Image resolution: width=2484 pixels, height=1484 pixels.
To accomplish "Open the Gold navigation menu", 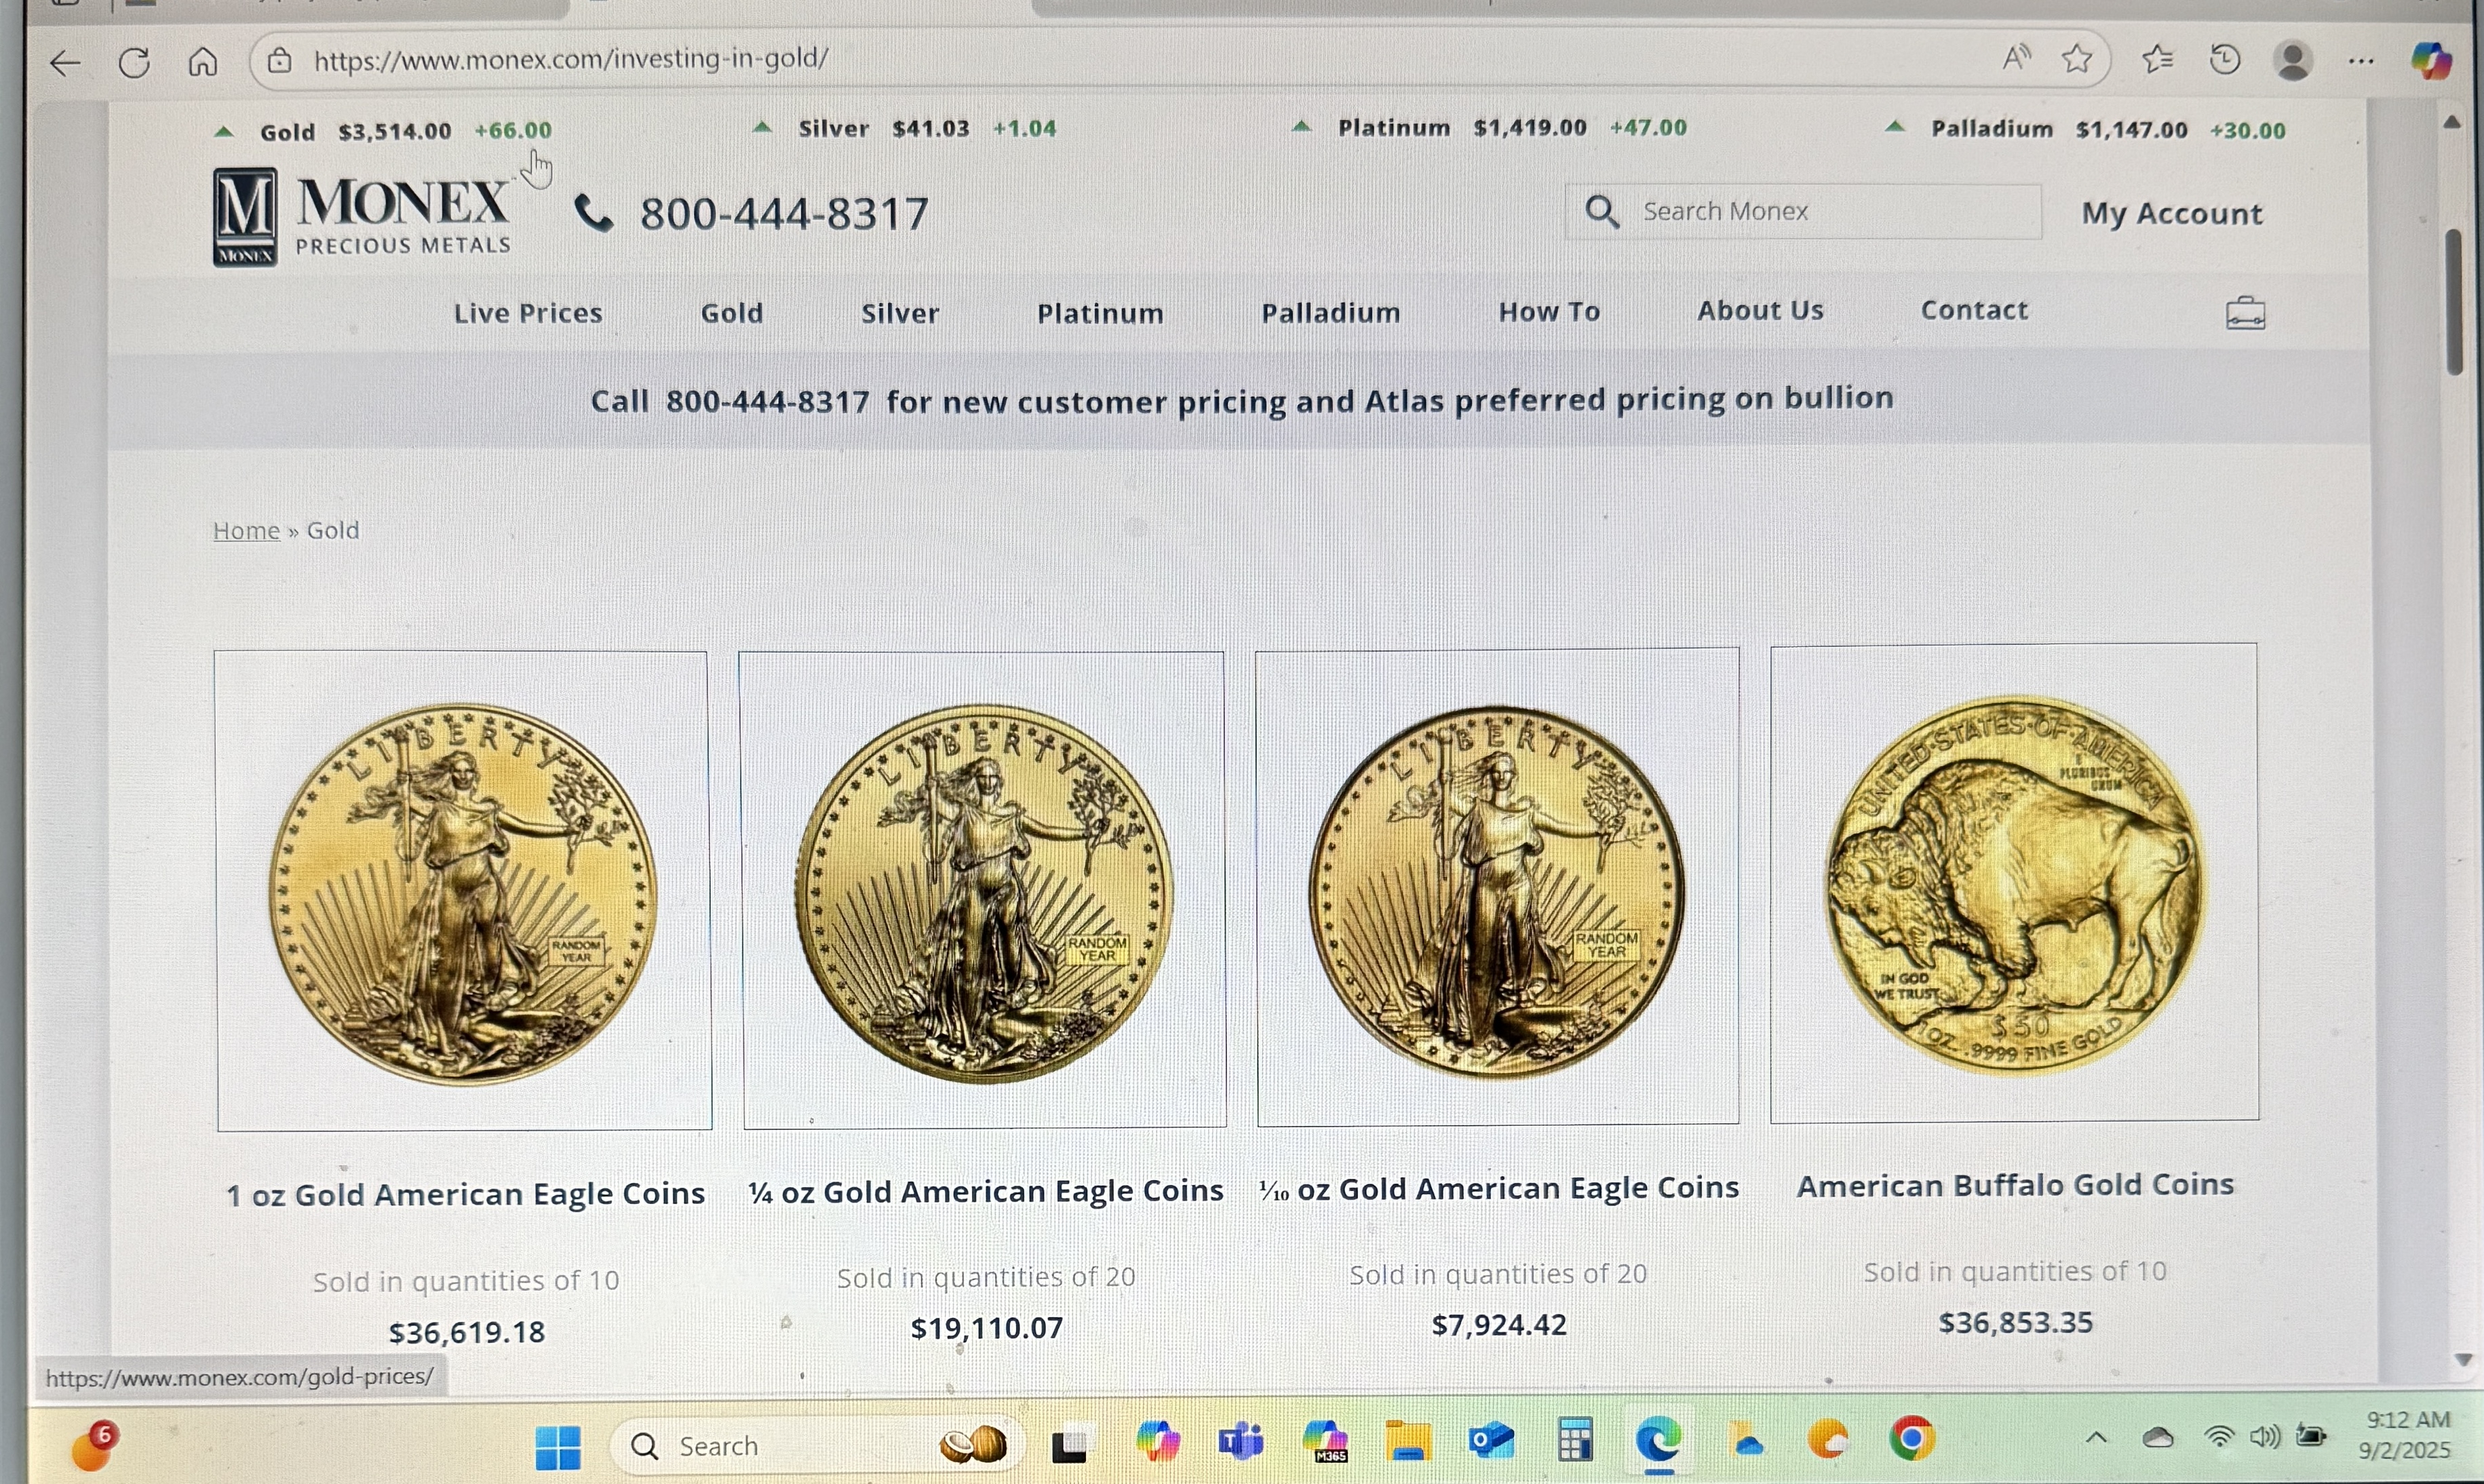I will coord(732,313).
